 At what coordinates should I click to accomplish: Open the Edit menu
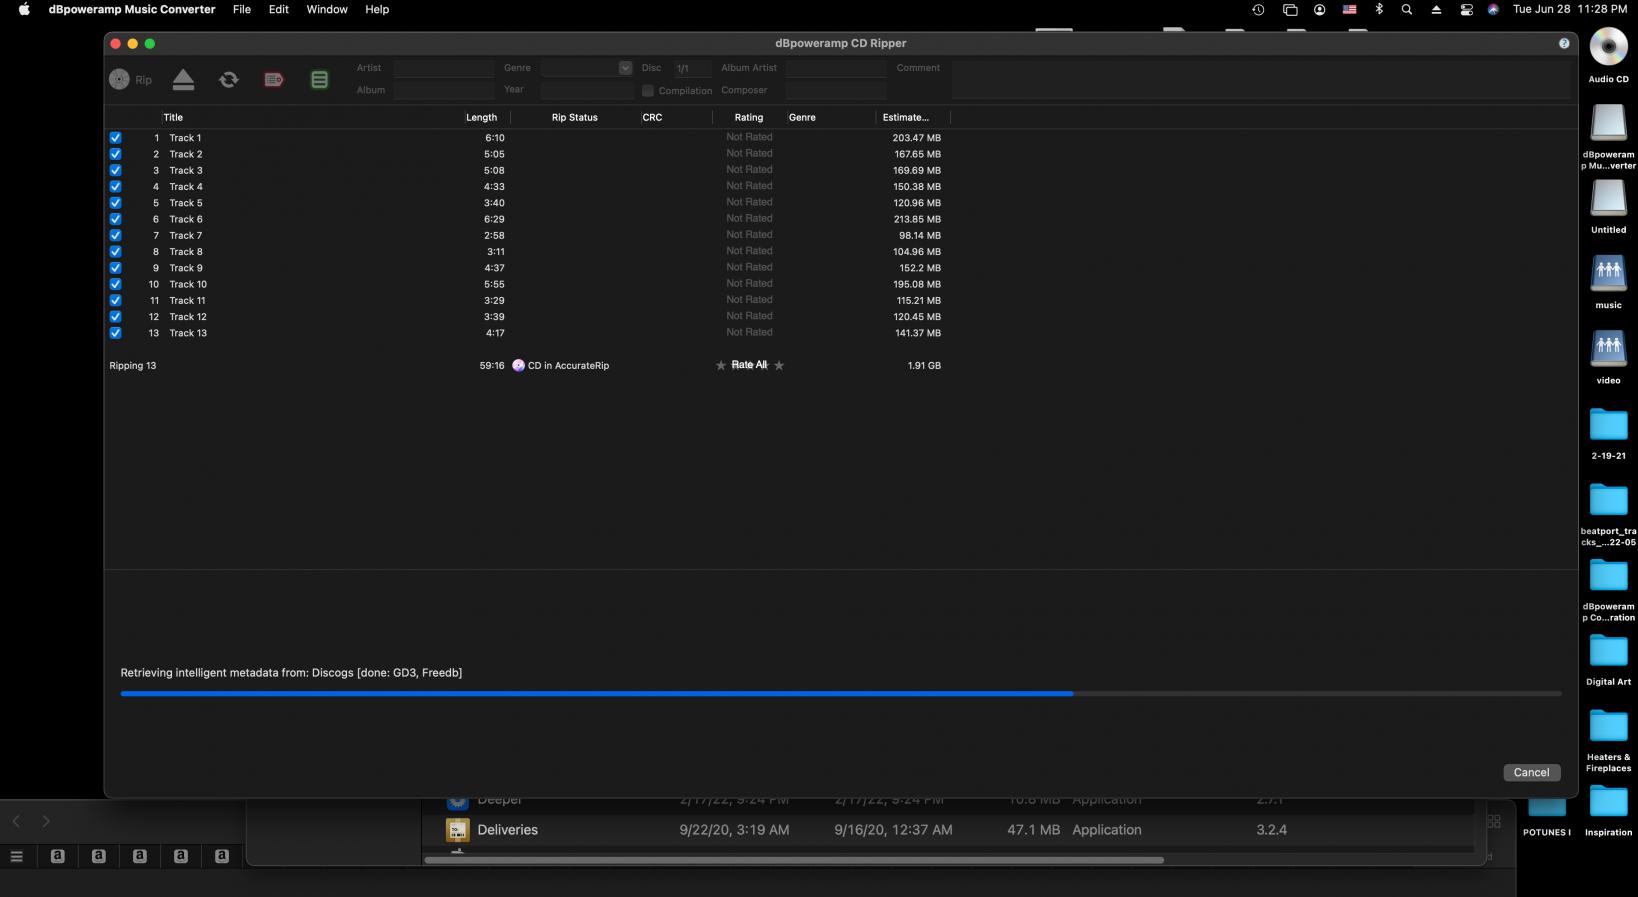(279, 10)
